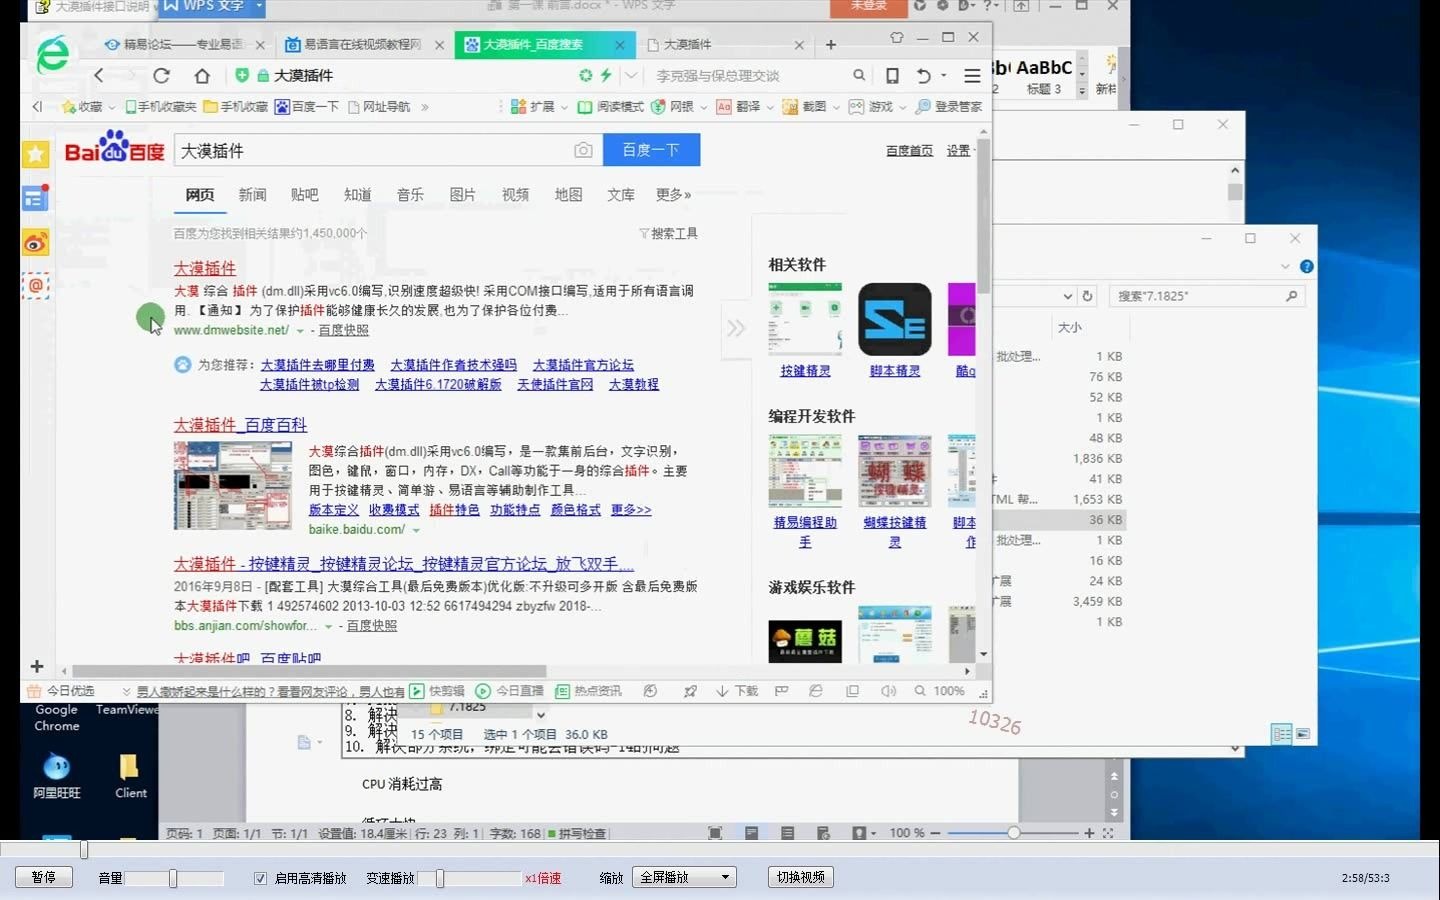This screenshot has width=1440, height=900.
Task: Open 大漠插件官方论坛 suggestion link
Action: tap(583, 365)
